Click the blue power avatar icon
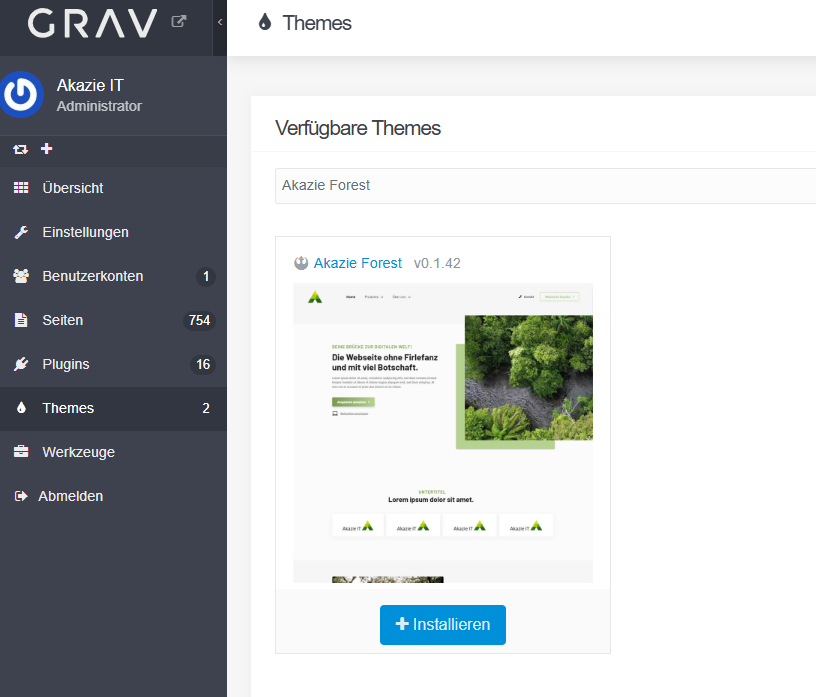816x697 pixels. pos(20,95)
